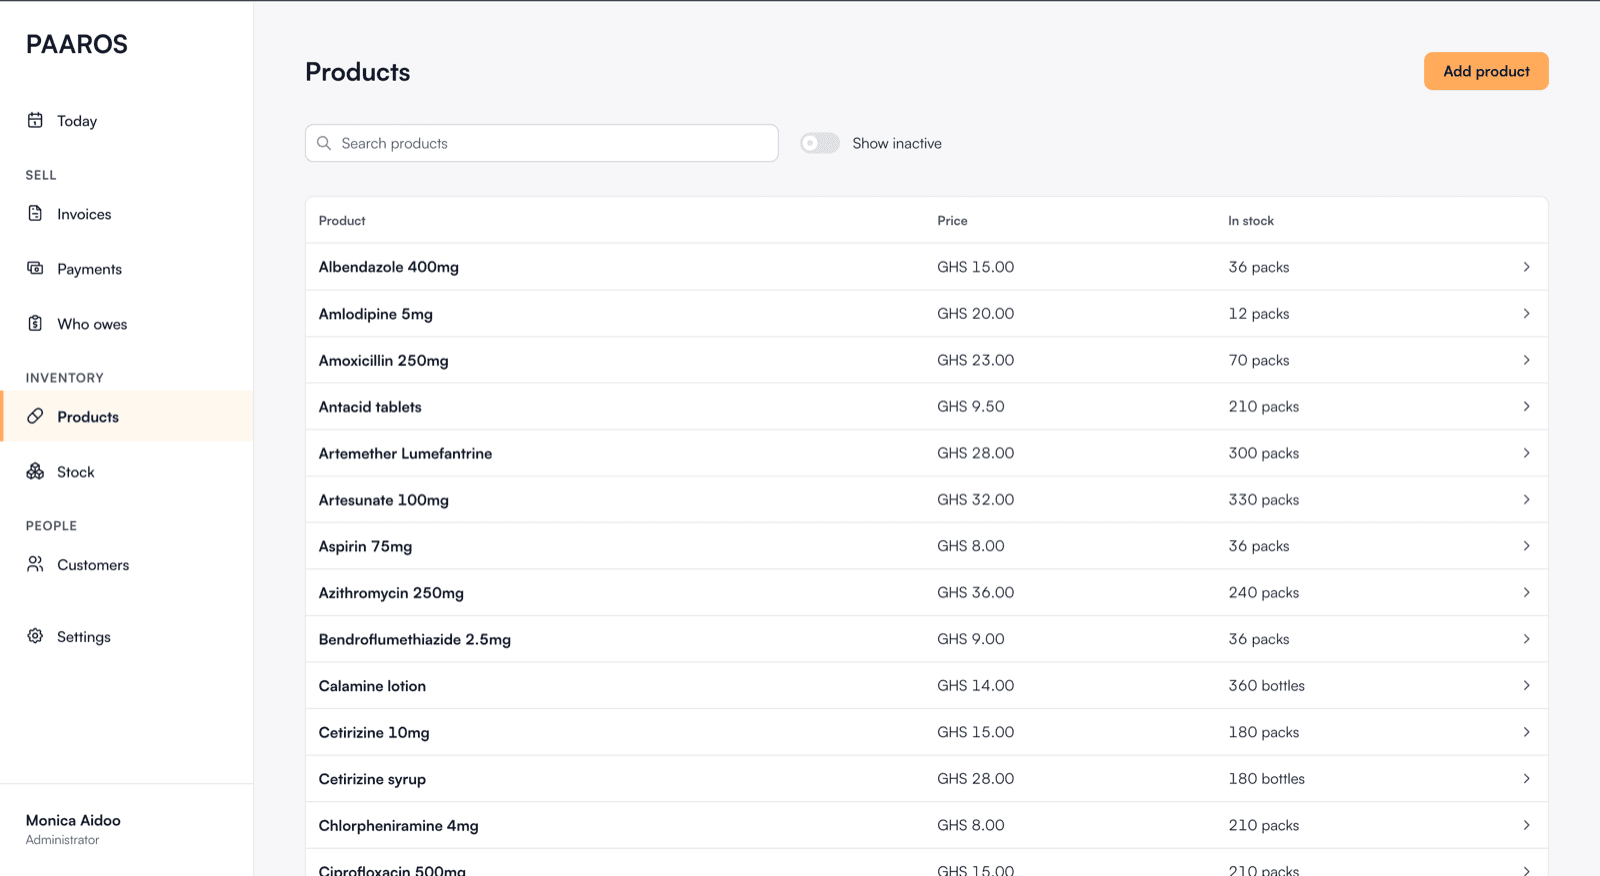
Task: Open Customers page label
Action: point(93,565)
